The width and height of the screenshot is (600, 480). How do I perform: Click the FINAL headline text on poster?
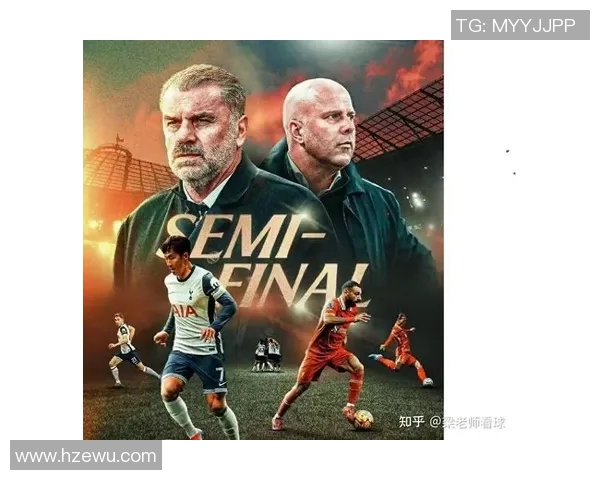295,285
